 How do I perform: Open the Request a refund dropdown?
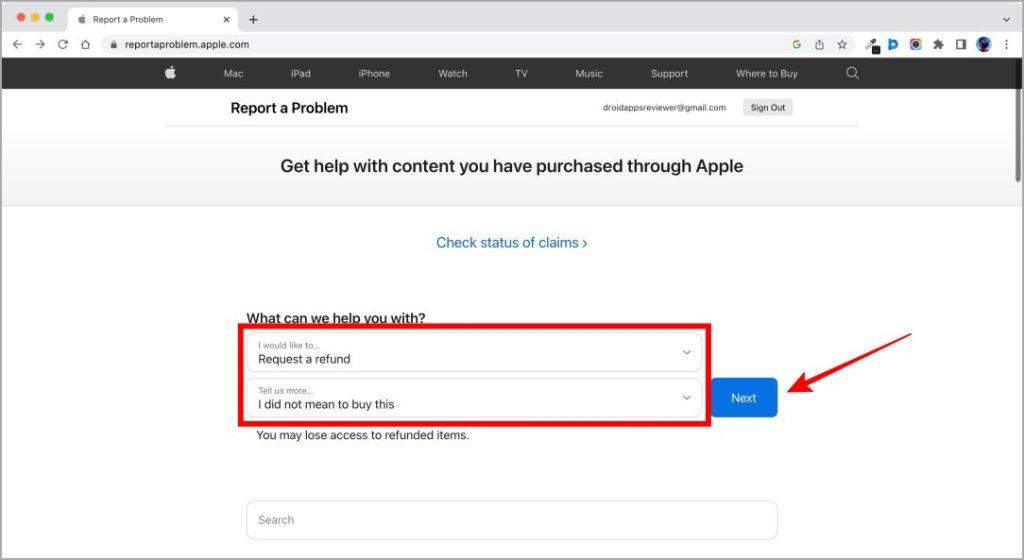[474, 352]
